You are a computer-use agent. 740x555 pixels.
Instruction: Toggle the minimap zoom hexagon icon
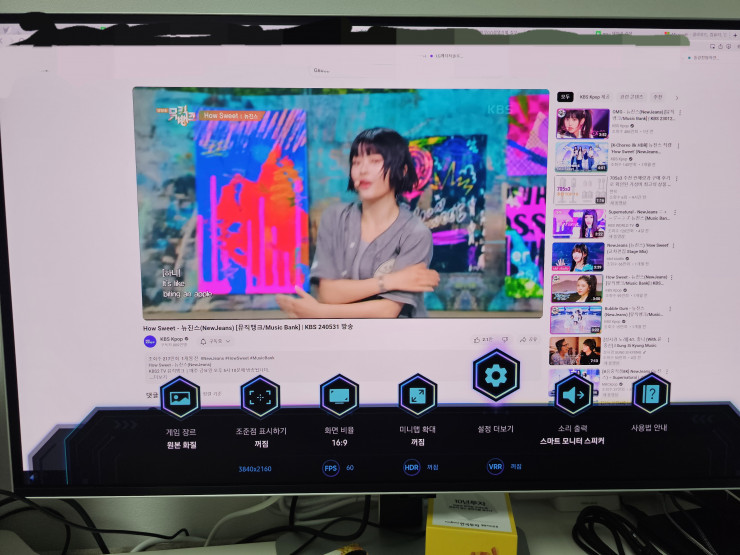click(418, 395)
